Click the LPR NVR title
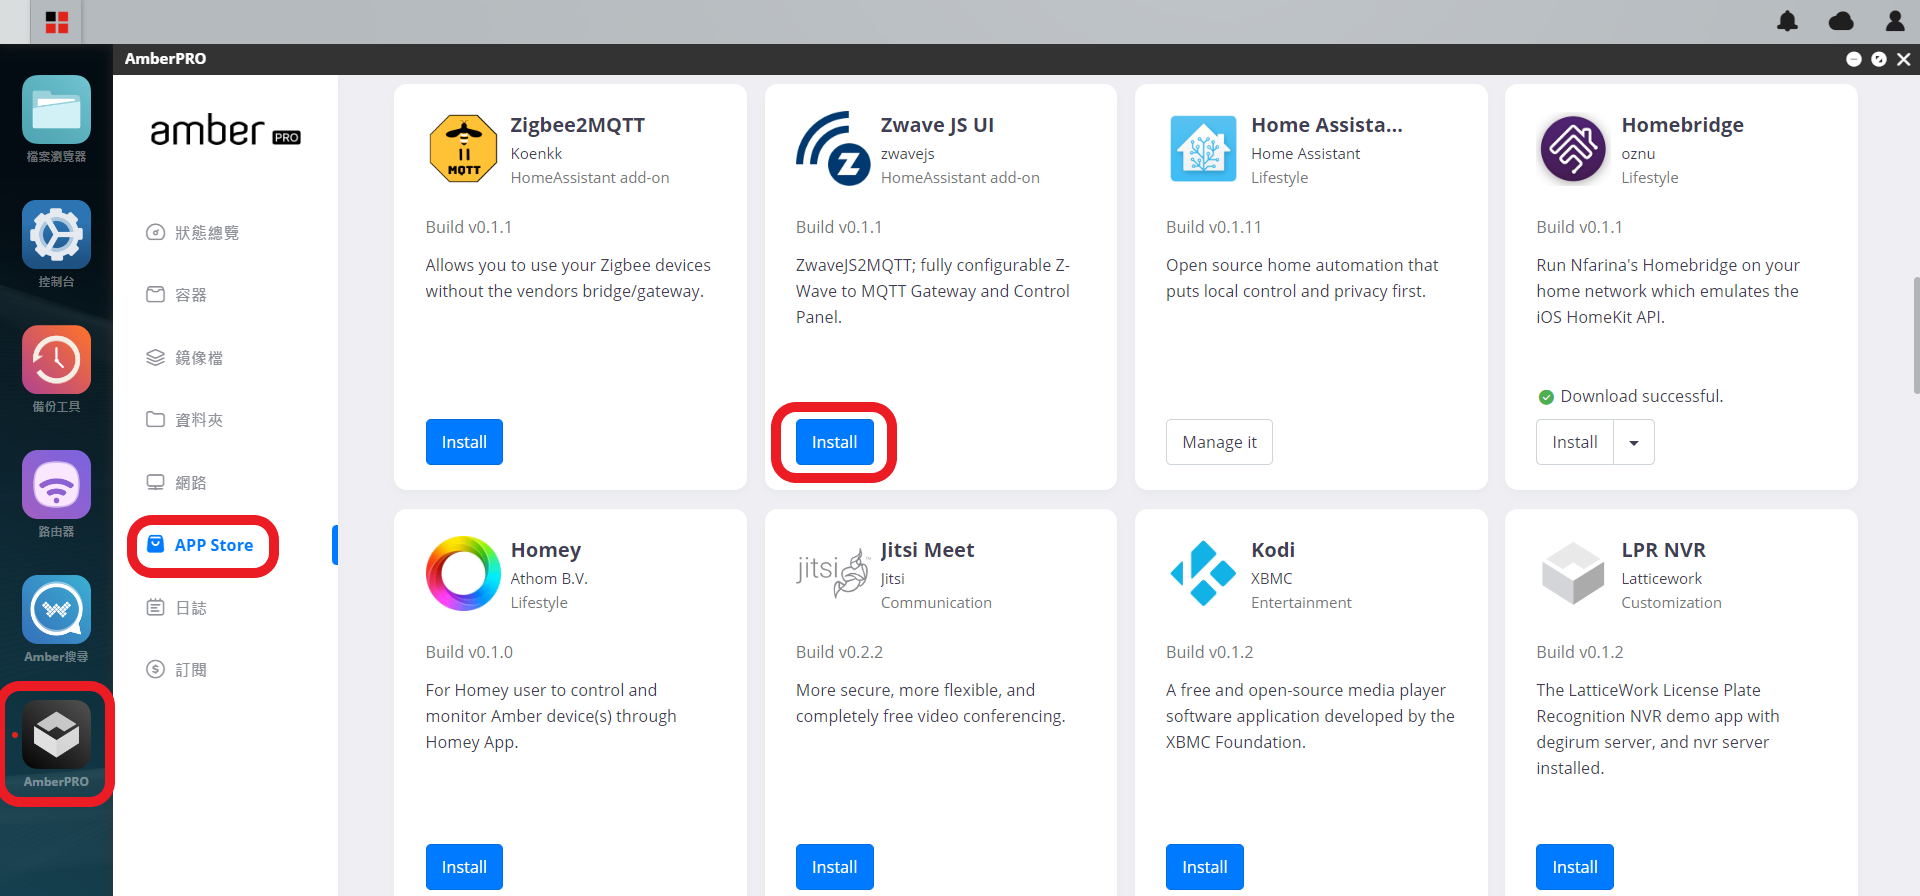 pyautogui.click(x=1663, y=550)
